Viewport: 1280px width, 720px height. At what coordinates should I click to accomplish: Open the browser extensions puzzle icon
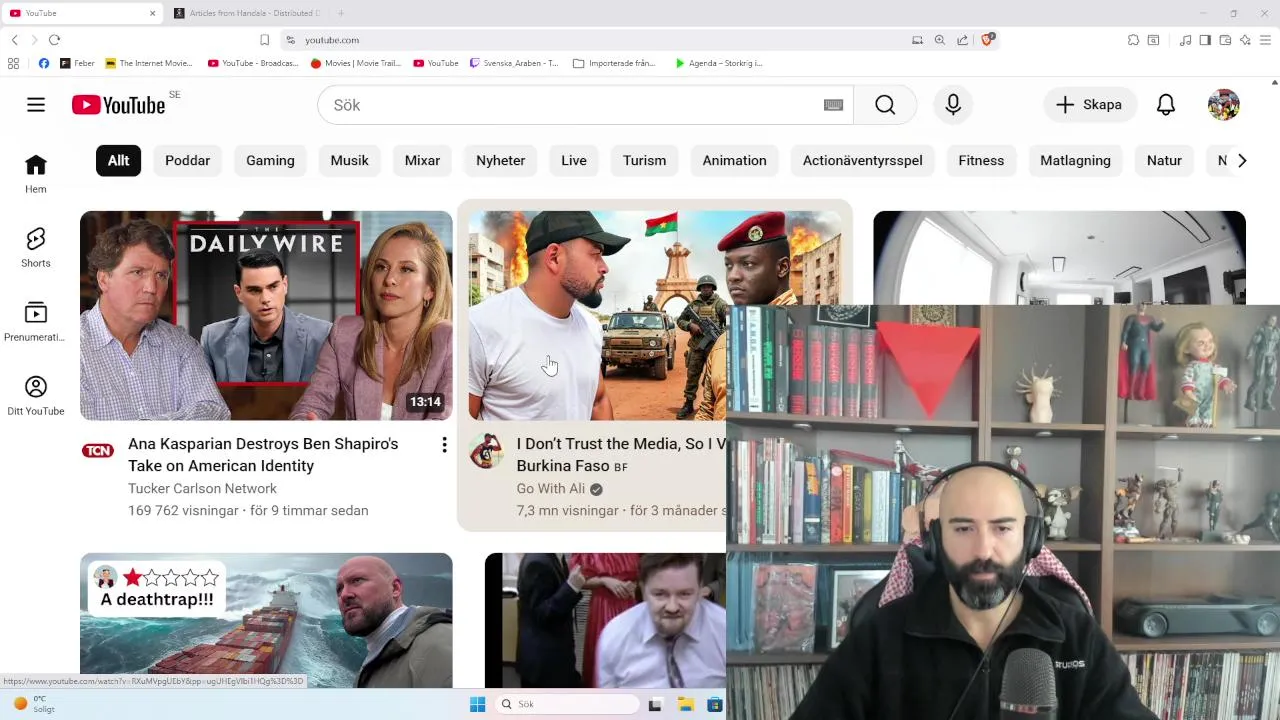click(1133, 40)
